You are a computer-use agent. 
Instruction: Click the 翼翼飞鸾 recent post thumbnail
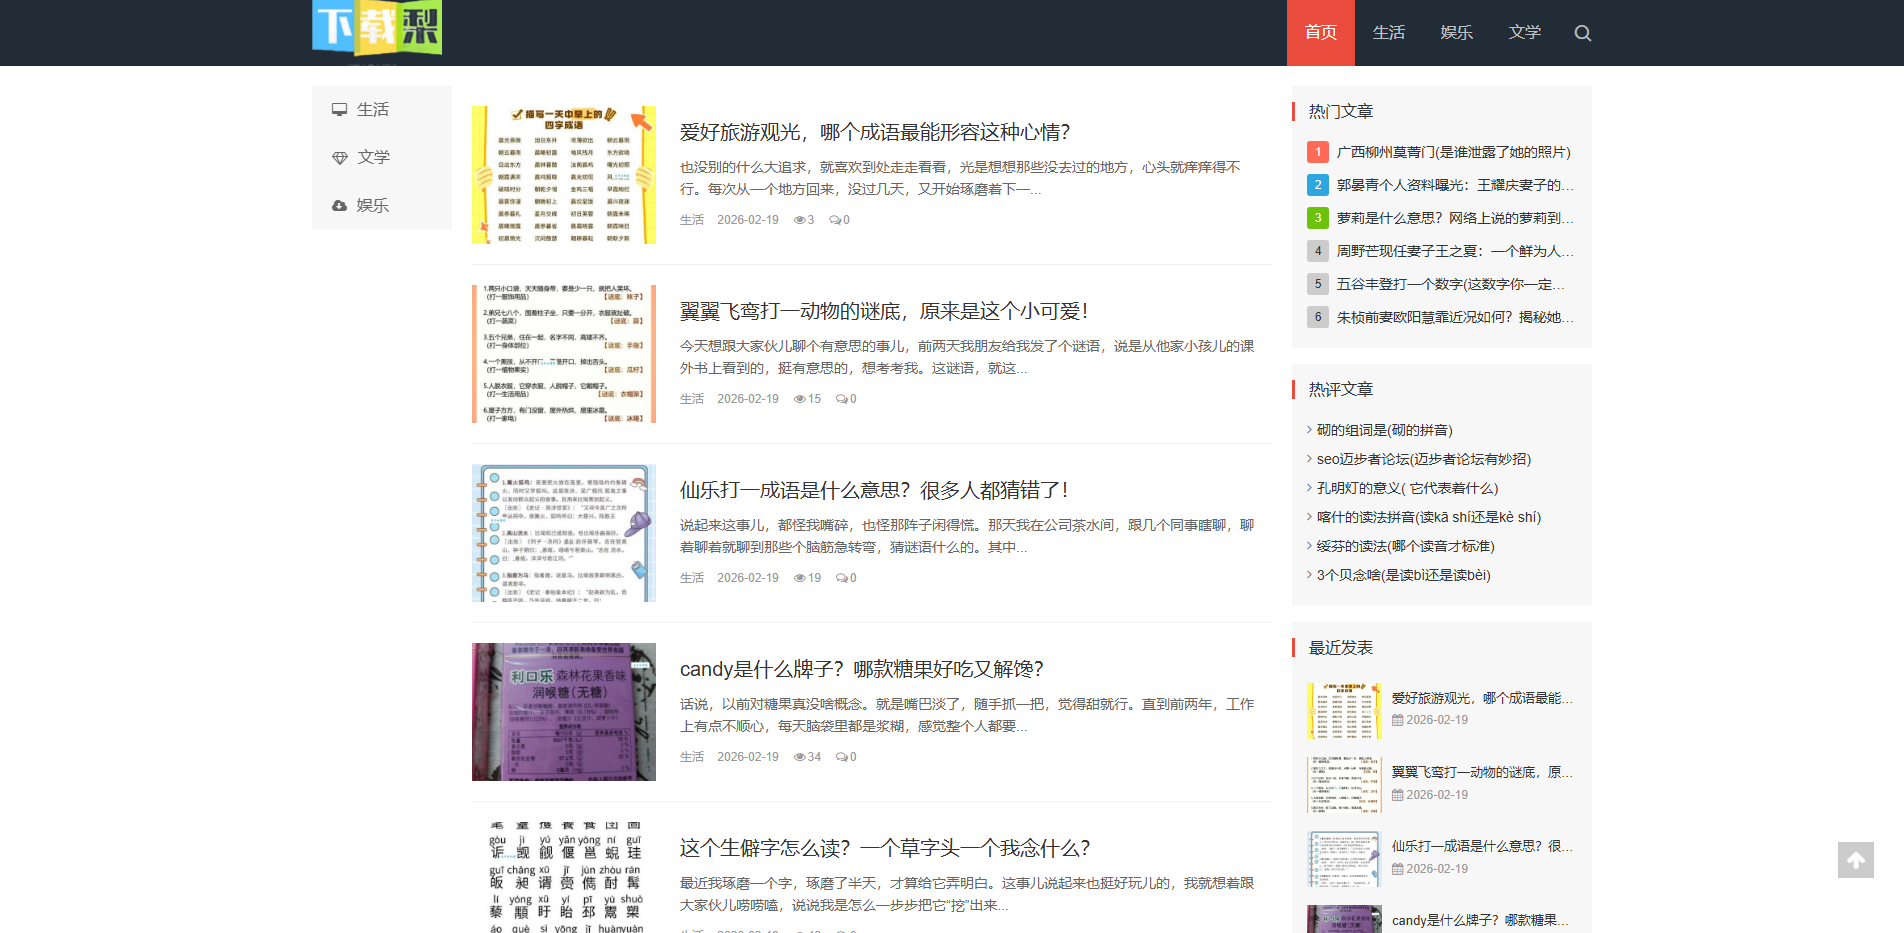(x=1343, y=785)
